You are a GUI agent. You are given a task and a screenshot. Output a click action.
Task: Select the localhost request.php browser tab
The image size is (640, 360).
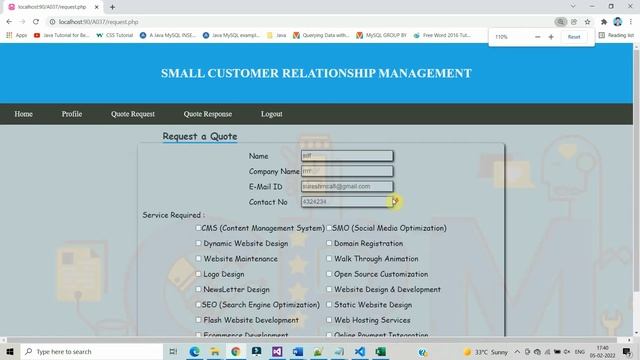52,7
